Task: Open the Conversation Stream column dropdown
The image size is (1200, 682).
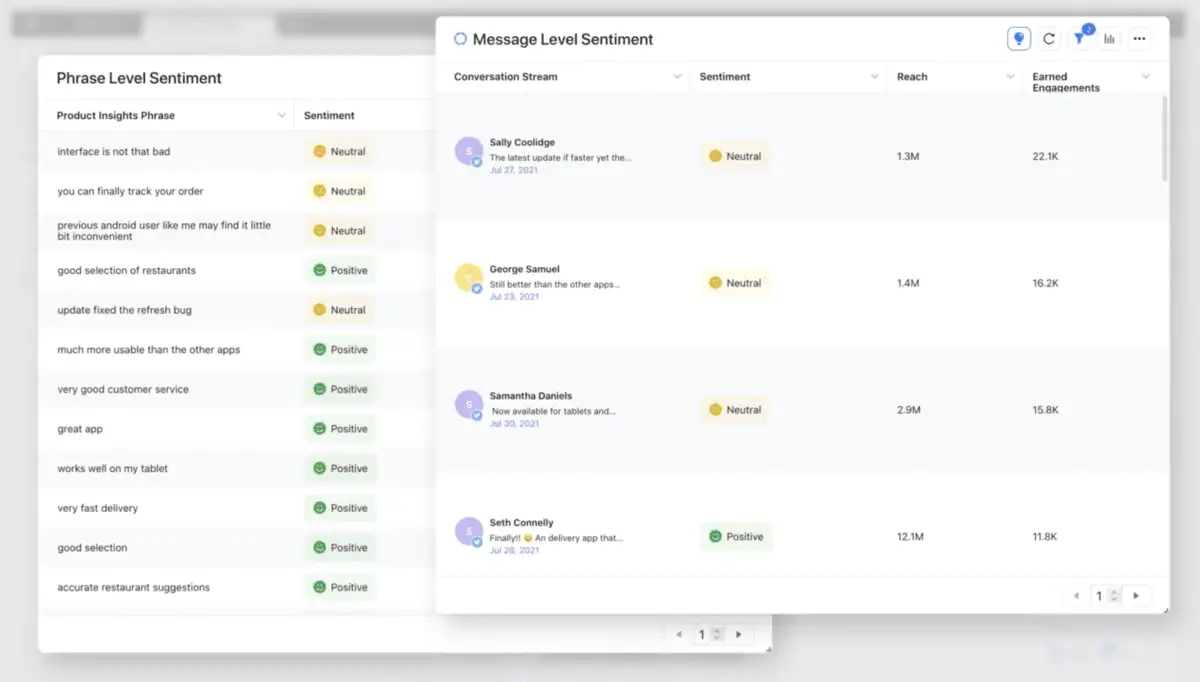Action: pyautogui.click(x=678, y=76)
